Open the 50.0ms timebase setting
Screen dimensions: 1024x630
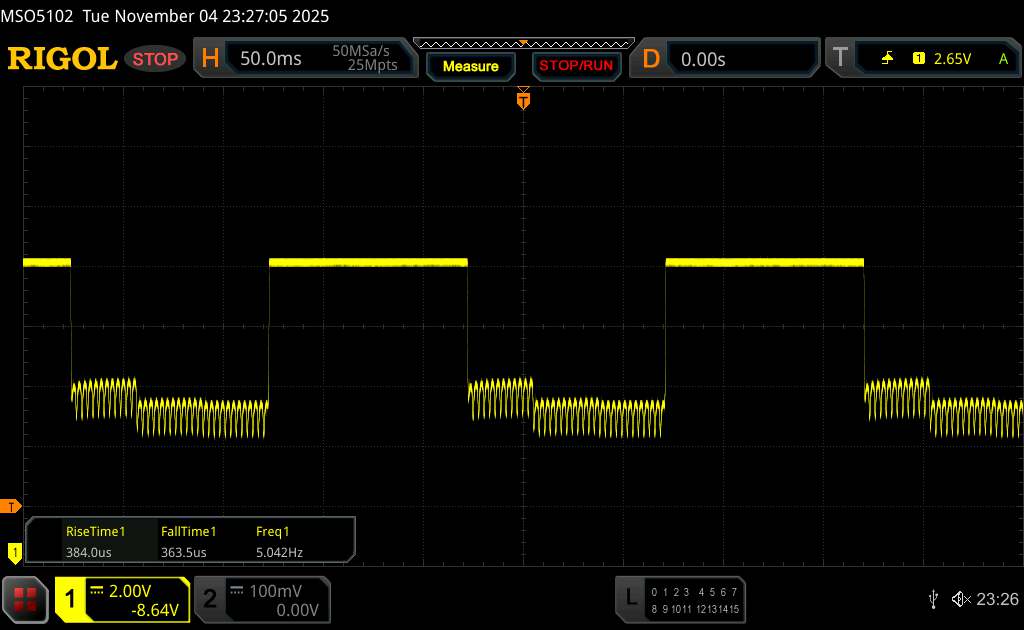[271, 59]
